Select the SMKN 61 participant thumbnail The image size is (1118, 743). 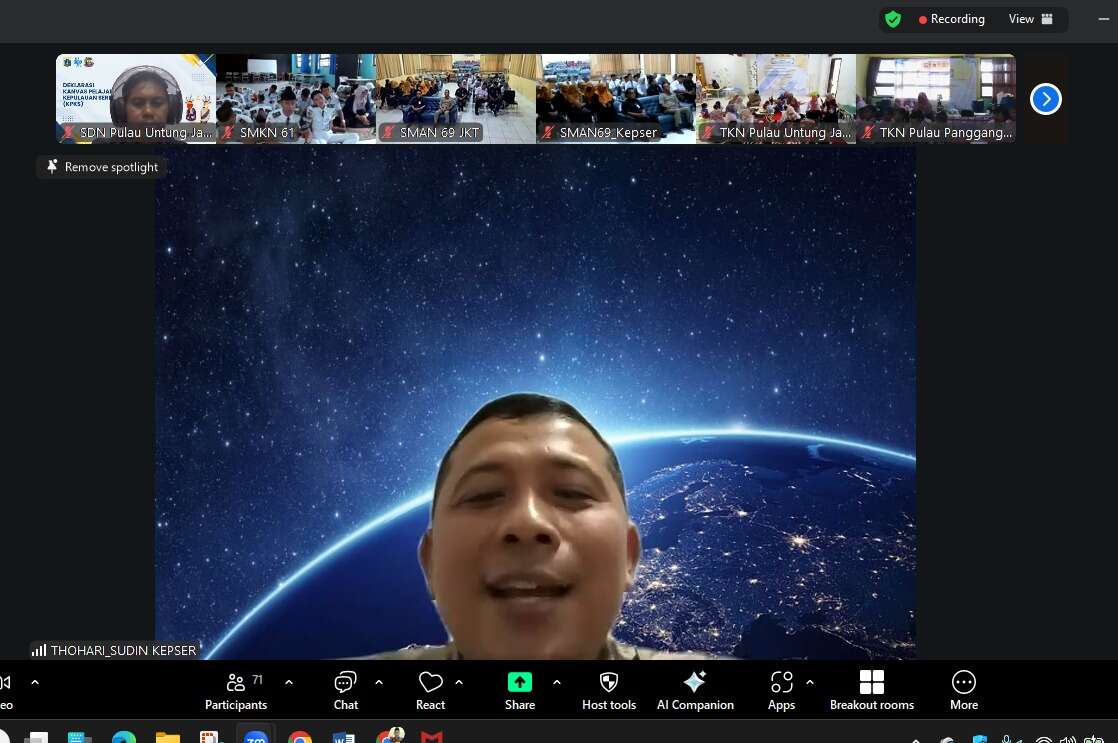tap(296, 98)
